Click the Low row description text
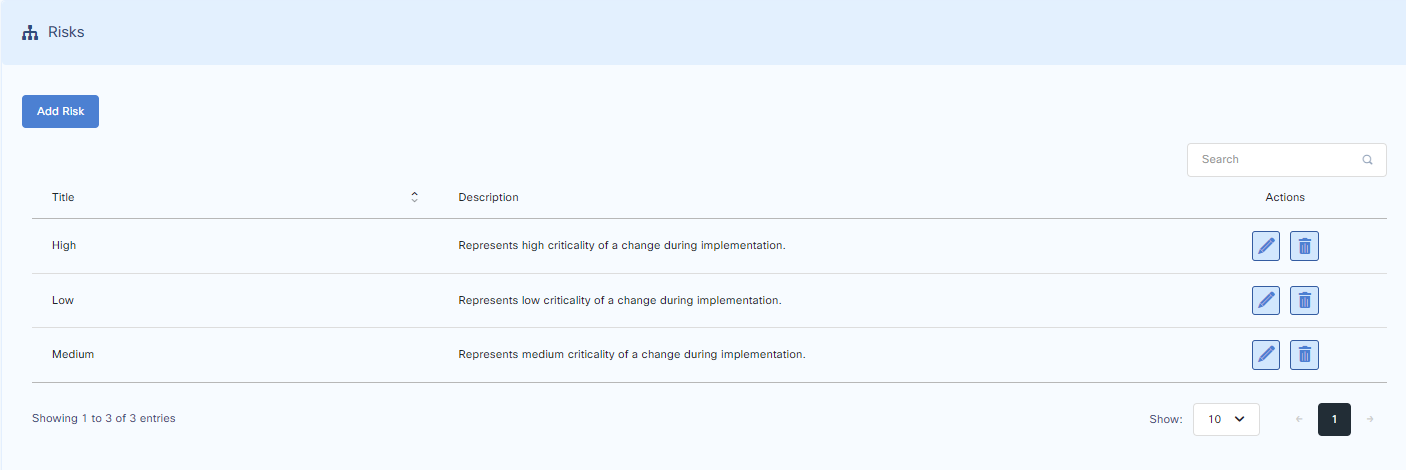This screenshot has height=470, width=1406. click(x=619, y=300)
